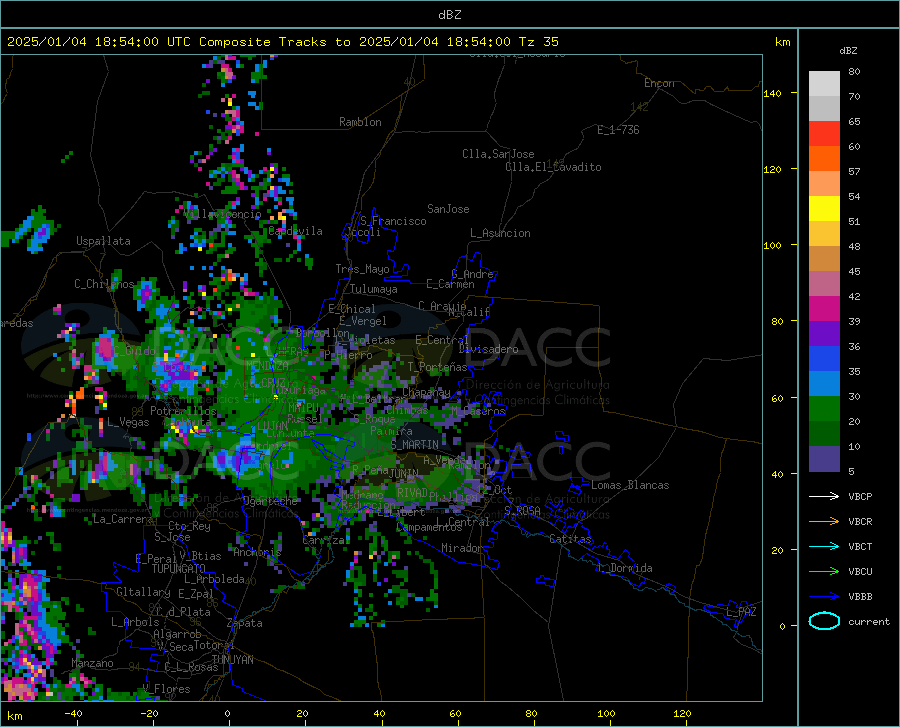
Task: Select the green 20 dBZ color swatch
Action: tap(824, 409)
